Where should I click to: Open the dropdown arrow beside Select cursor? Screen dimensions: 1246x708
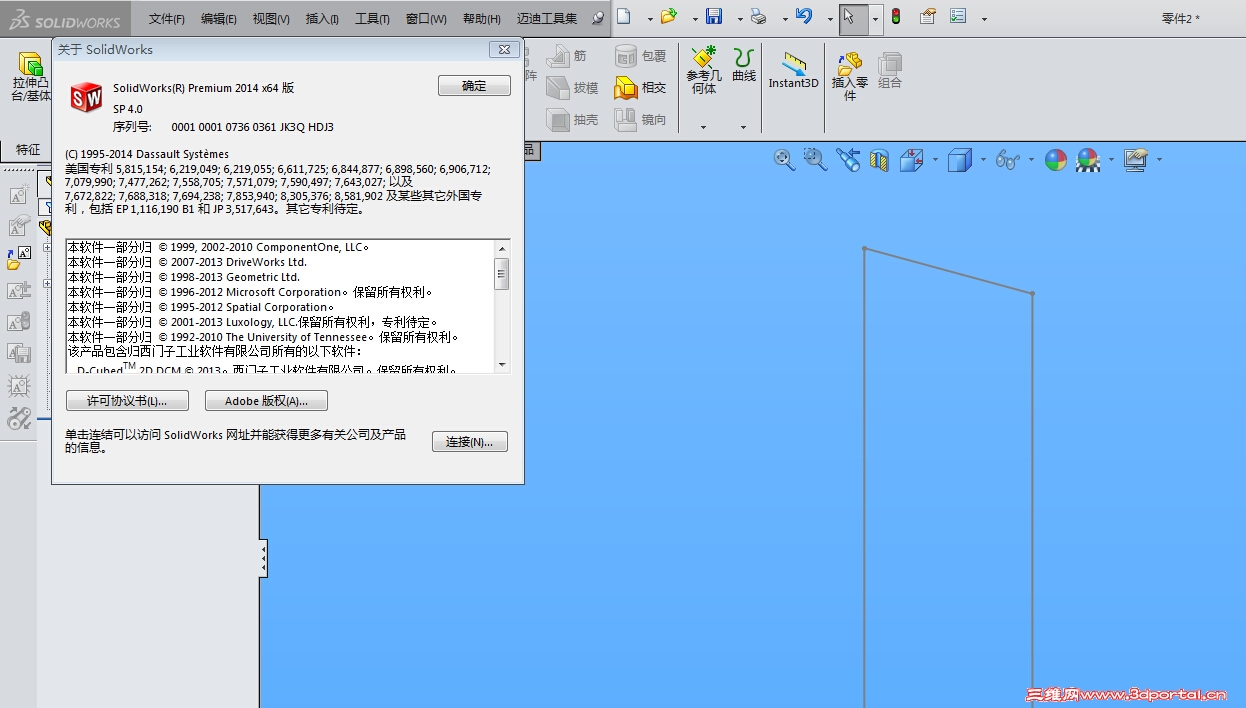point(875,18)
